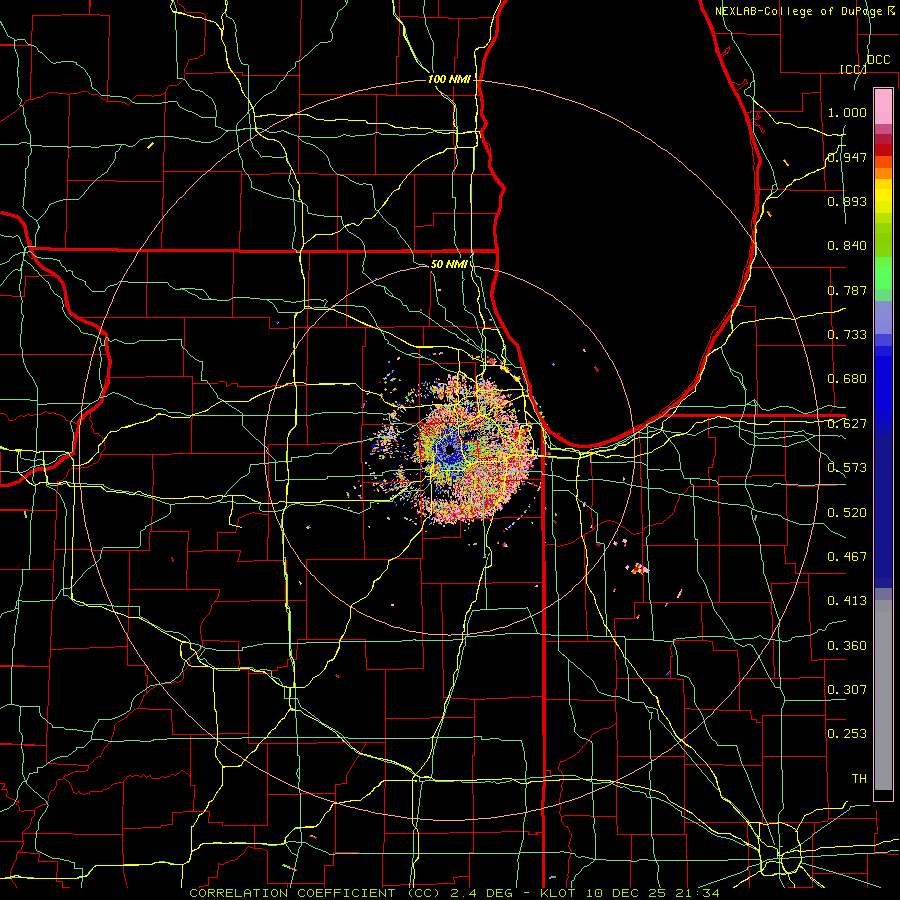Click the black radar site dot at the center of the echoes

450,451
